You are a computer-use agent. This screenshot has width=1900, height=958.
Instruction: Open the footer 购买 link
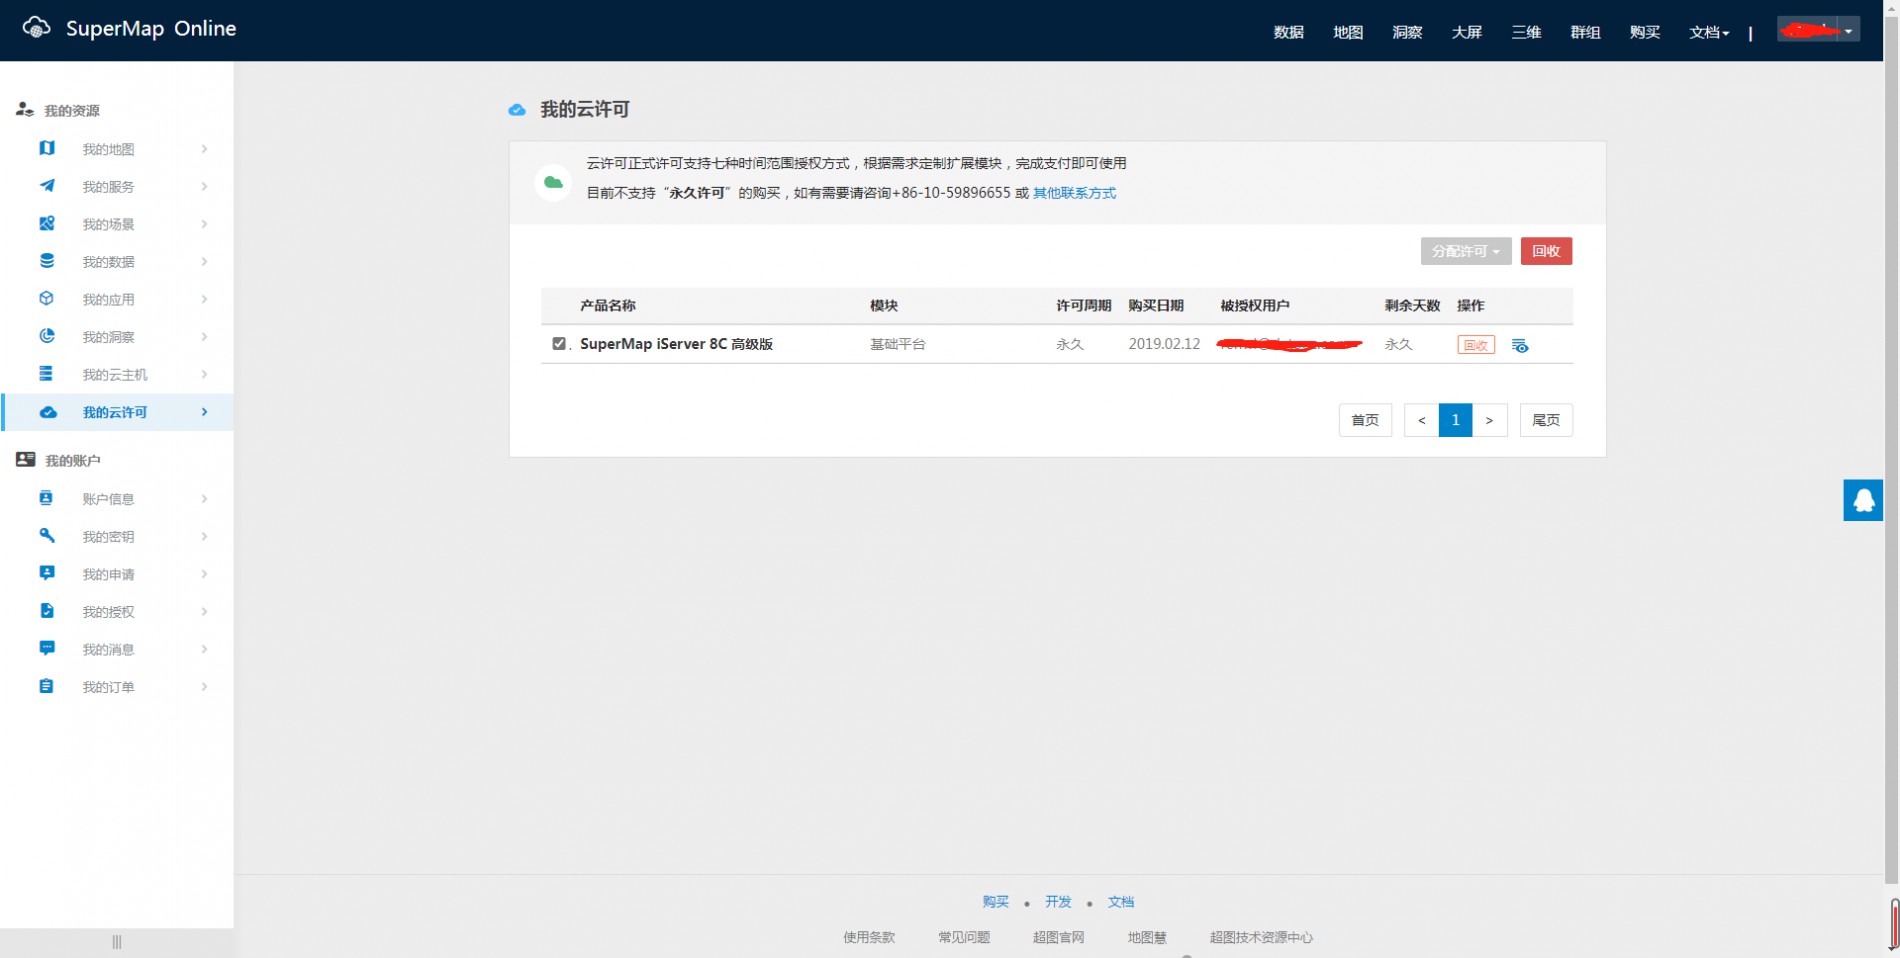[995, 901]
